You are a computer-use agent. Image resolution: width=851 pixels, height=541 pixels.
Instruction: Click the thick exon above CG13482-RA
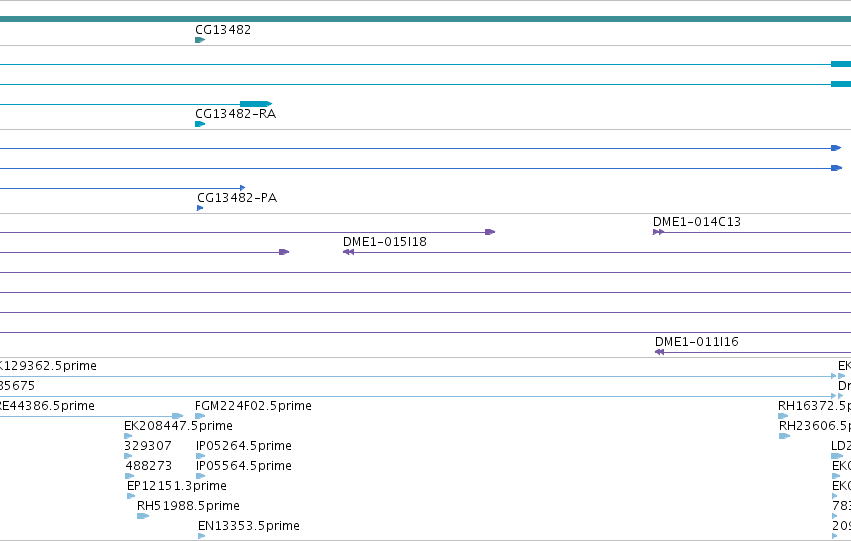256,104
